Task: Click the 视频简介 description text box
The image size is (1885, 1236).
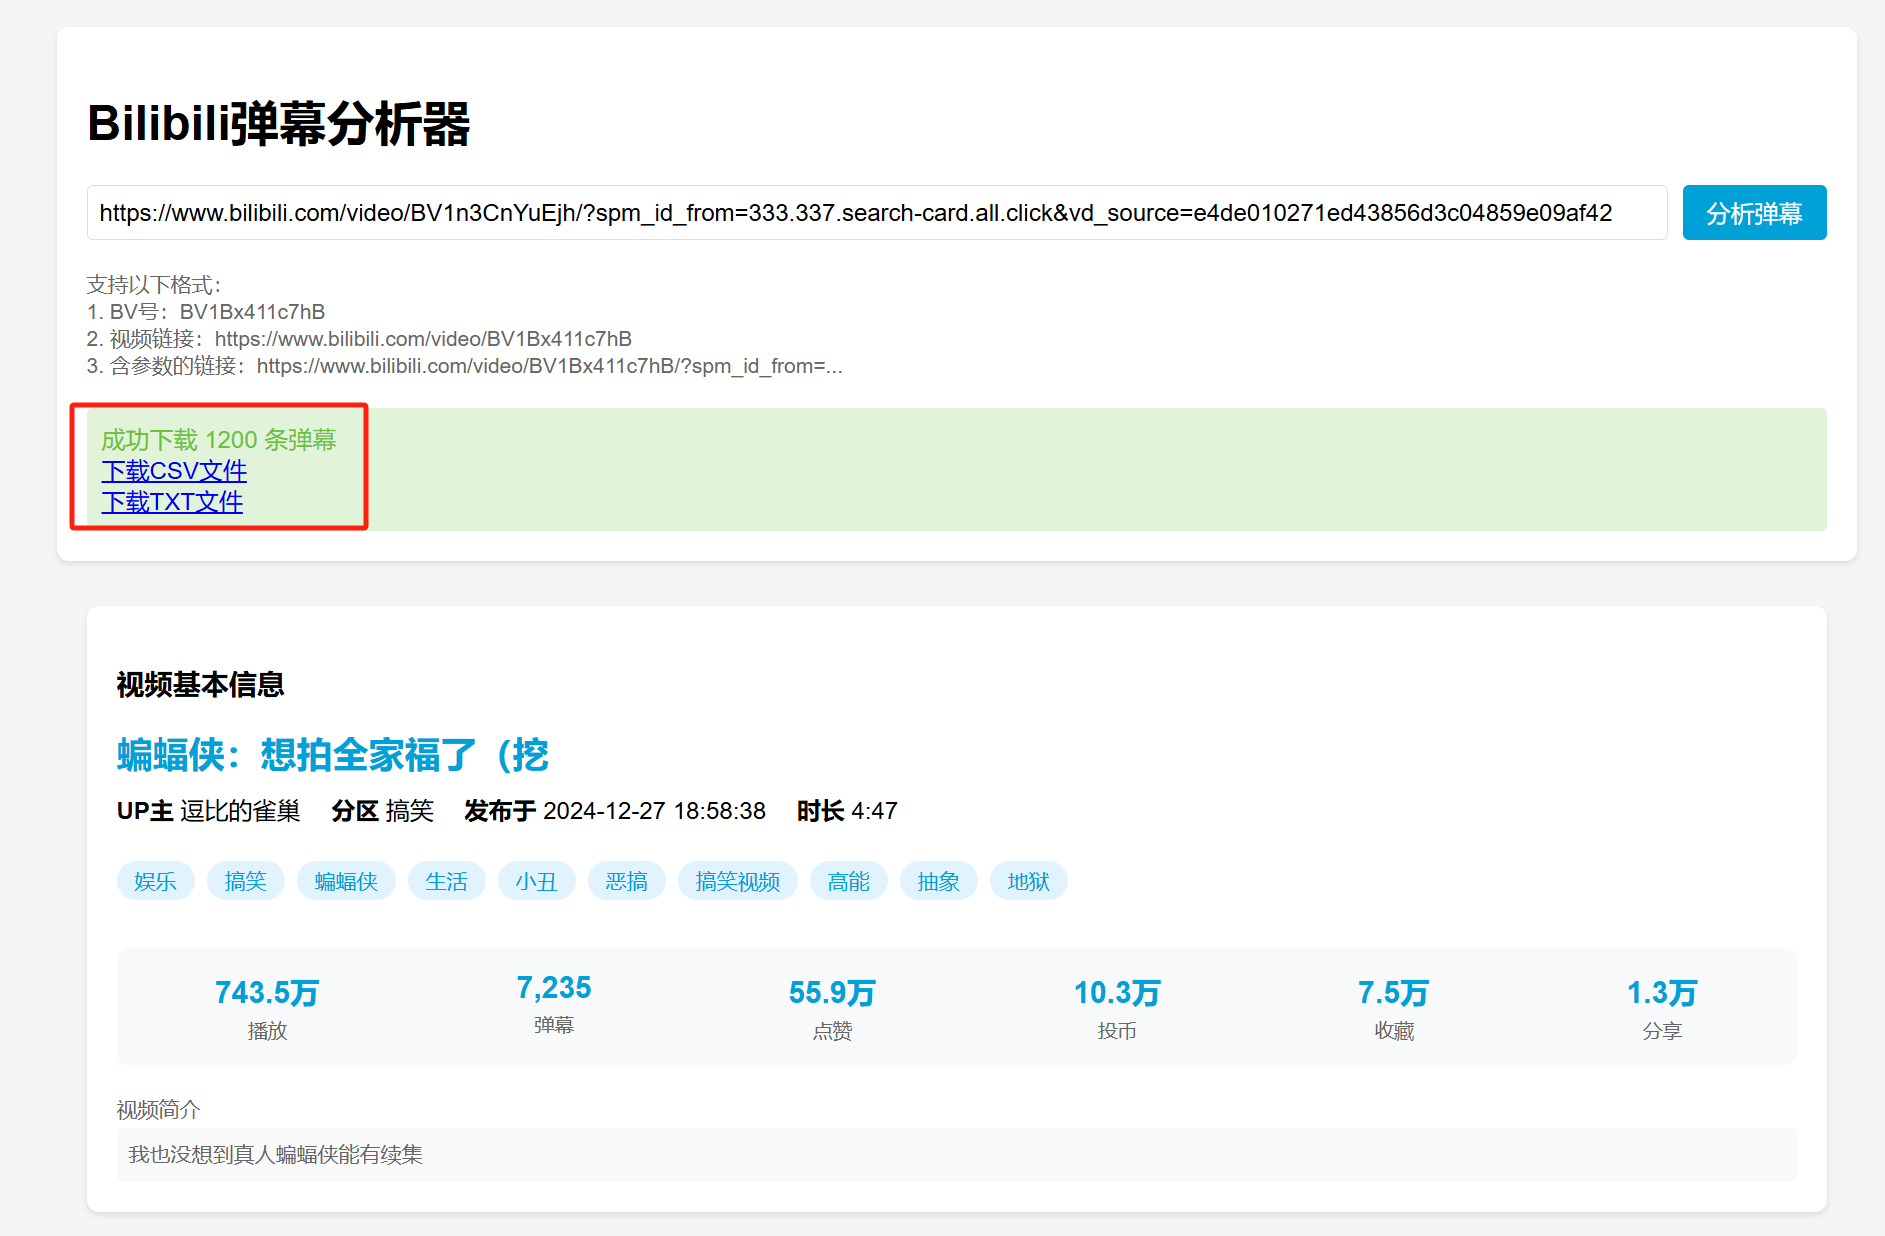Action: (x=956, y=1155)
